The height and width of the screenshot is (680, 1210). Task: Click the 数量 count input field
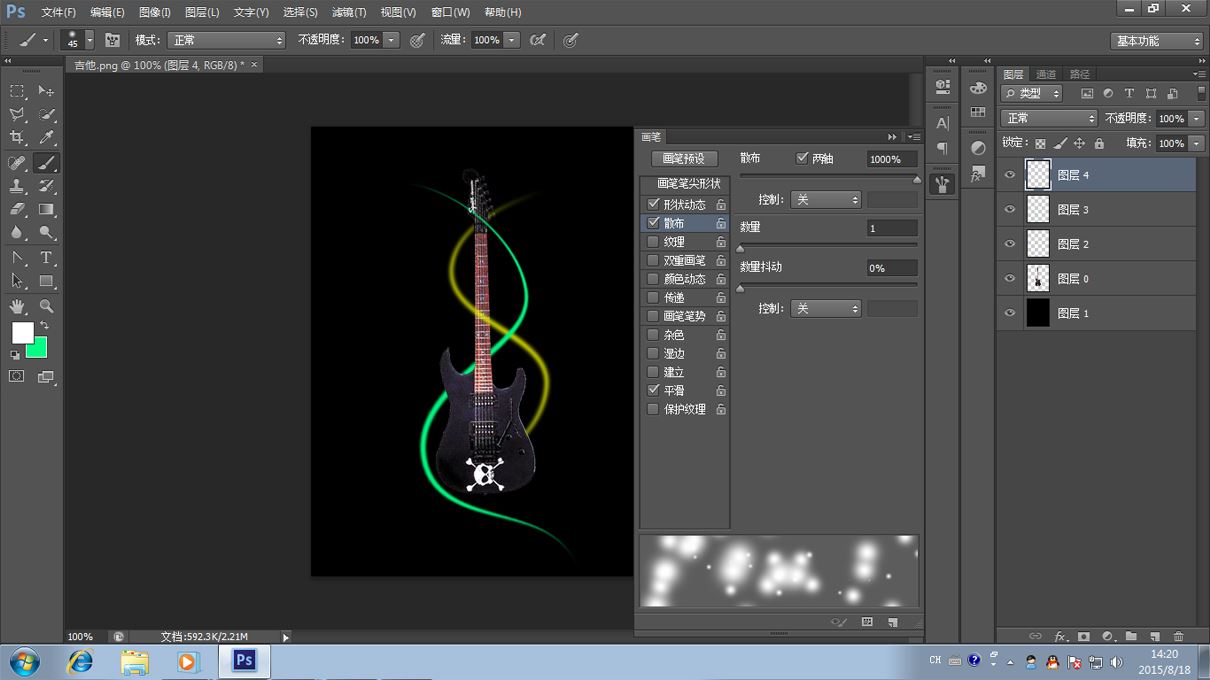tap(891, 228)
